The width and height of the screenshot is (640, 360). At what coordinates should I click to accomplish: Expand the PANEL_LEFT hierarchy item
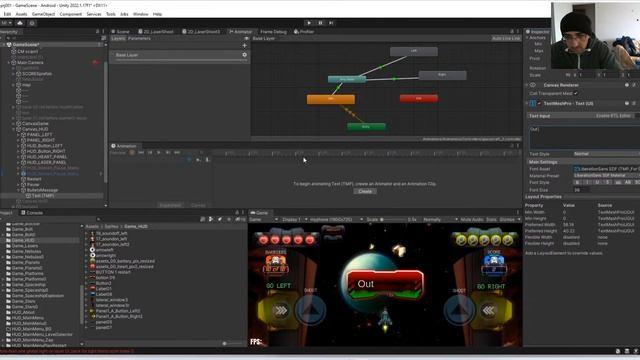18,135
